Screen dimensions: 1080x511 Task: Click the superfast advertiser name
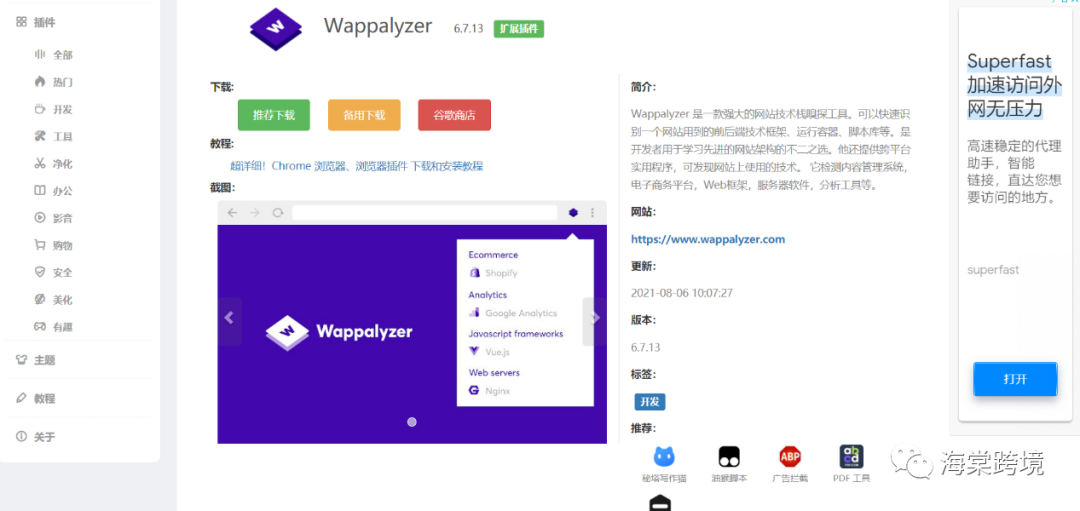tap(993, 270)
